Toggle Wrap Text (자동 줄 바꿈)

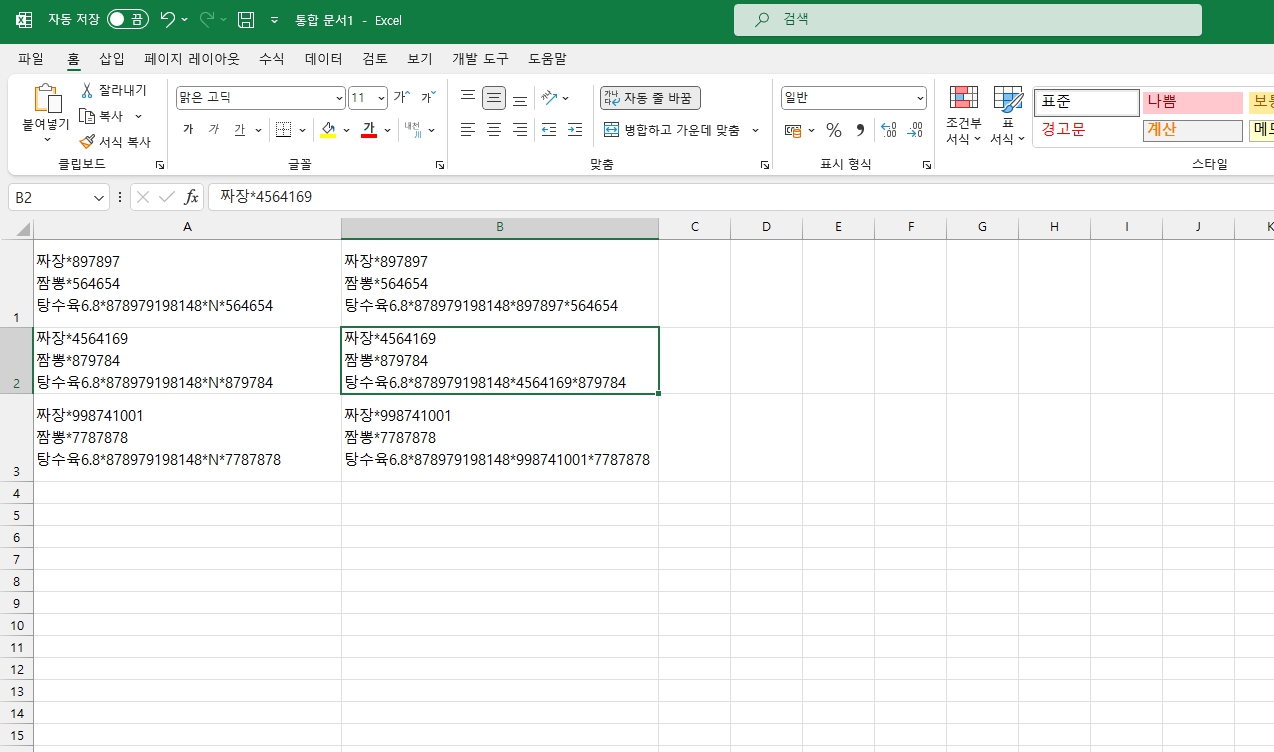[x=650, y=98]
